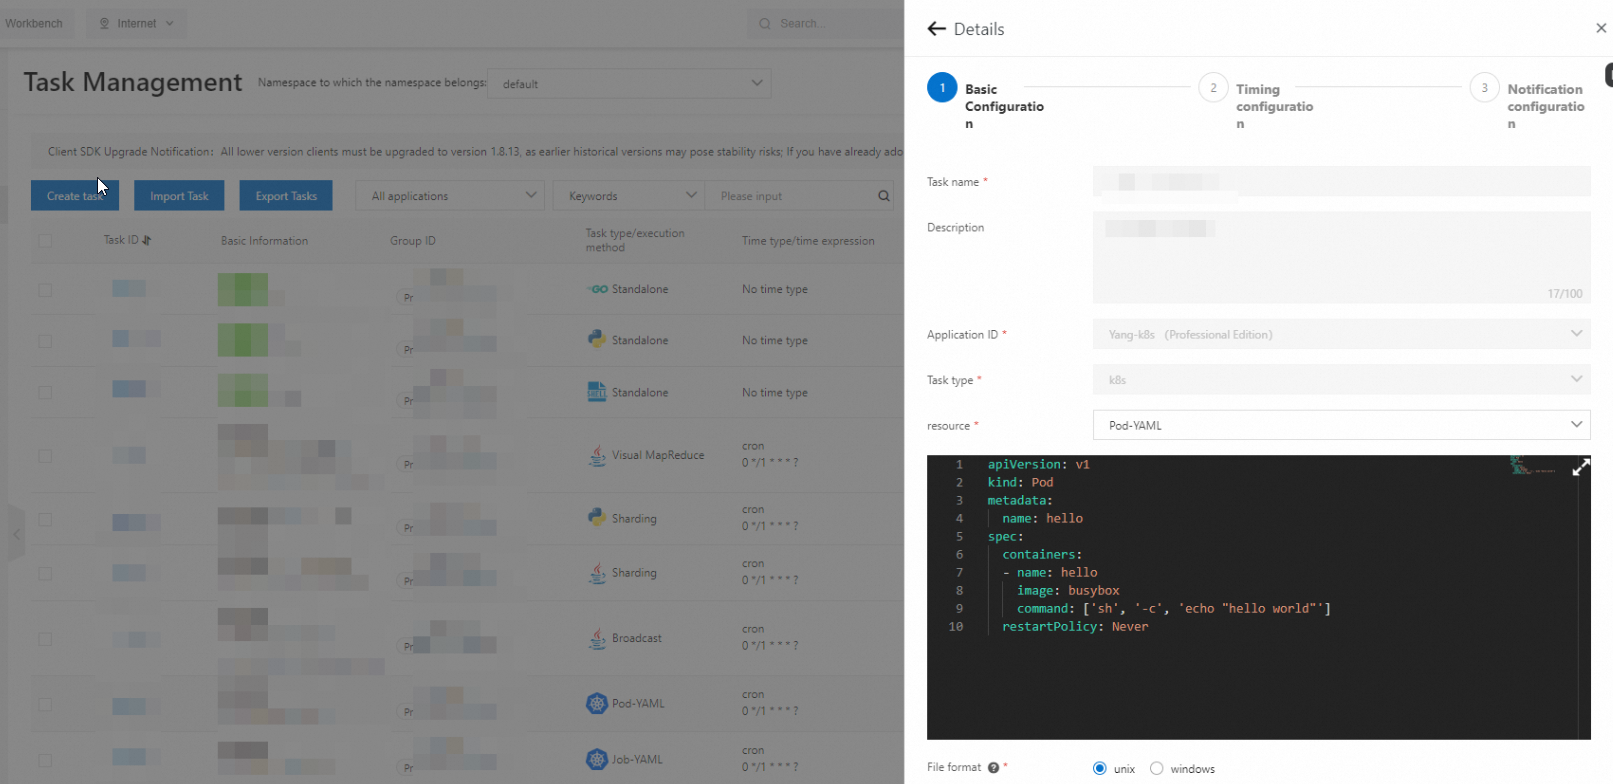Click the search magnifier in Keywords field
This screenshot has height=784, width=1613.
coord(884,196)
